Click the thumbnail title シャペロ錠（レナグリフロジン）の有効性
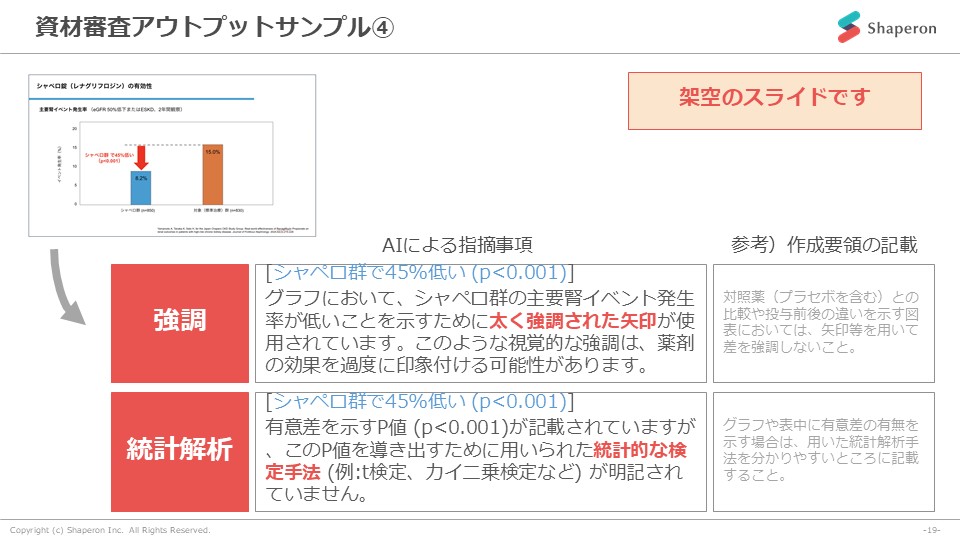The image size is (960, 540). [94, 86]
